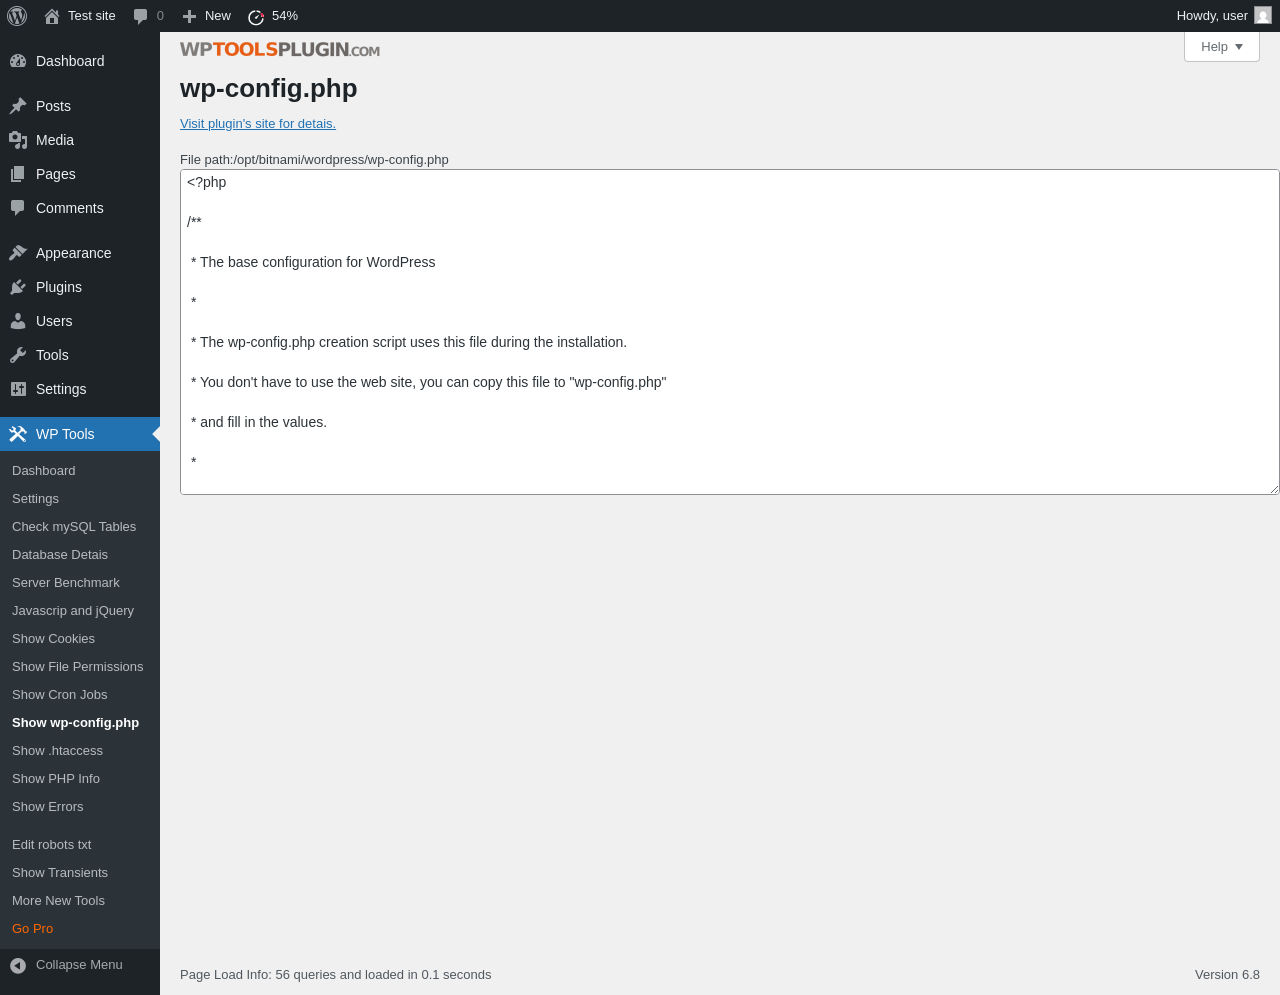Open the New content menu
Viewport: 1280px width, 995px height.
point(207,16)
